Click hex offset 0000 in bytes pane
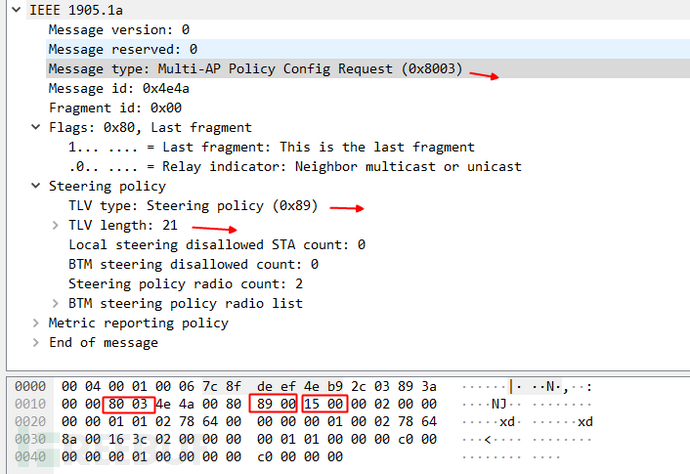Screen dimensions: 690x474 click(30, 386)
